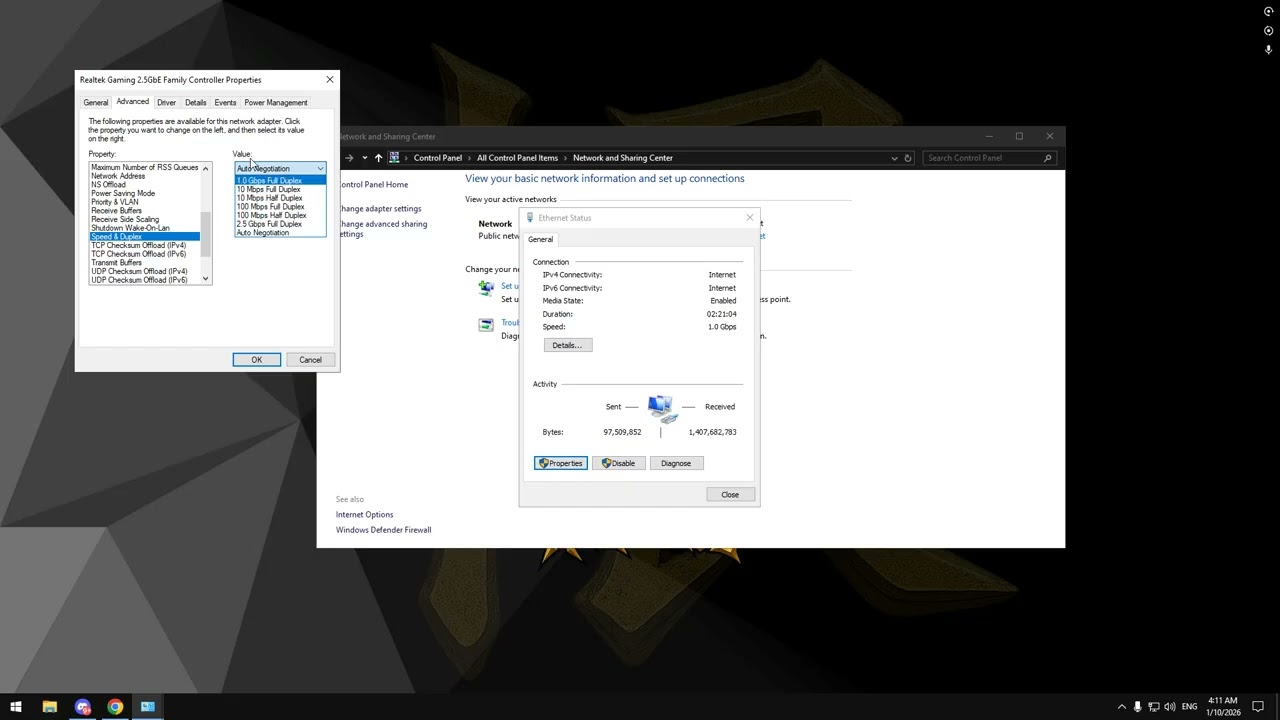This screenshot has width=1280, height=720.
Task: Open the volume control in system tray
Action: tap(1170, 707)
